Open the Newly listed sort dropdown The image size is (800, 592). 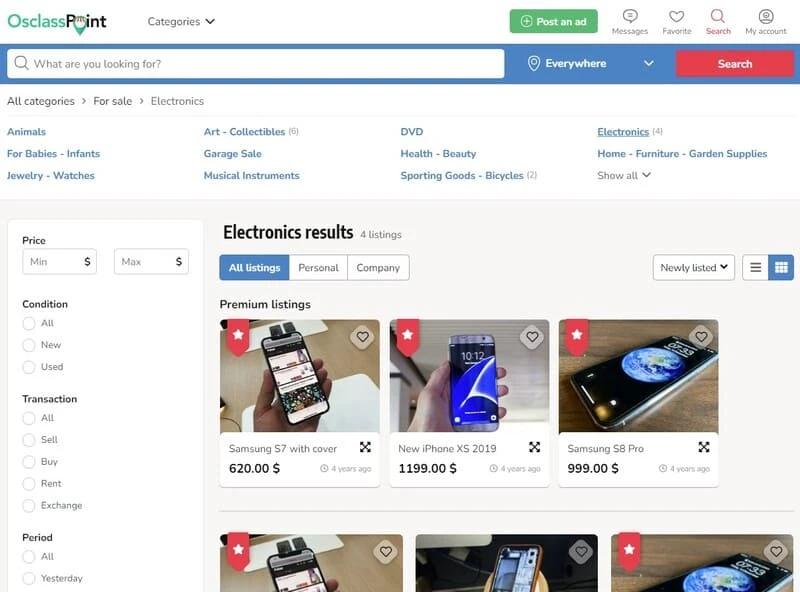point(693,267)
